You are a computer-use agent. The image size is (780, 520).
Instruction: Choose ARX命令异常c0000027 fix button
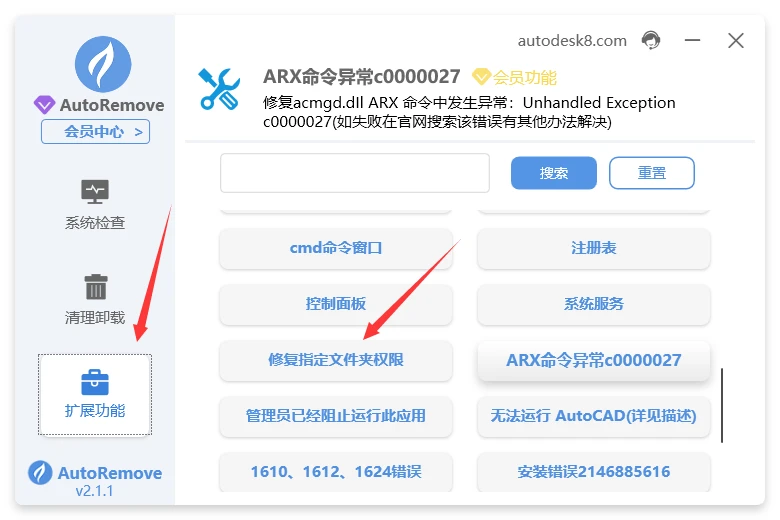[593, 360]
